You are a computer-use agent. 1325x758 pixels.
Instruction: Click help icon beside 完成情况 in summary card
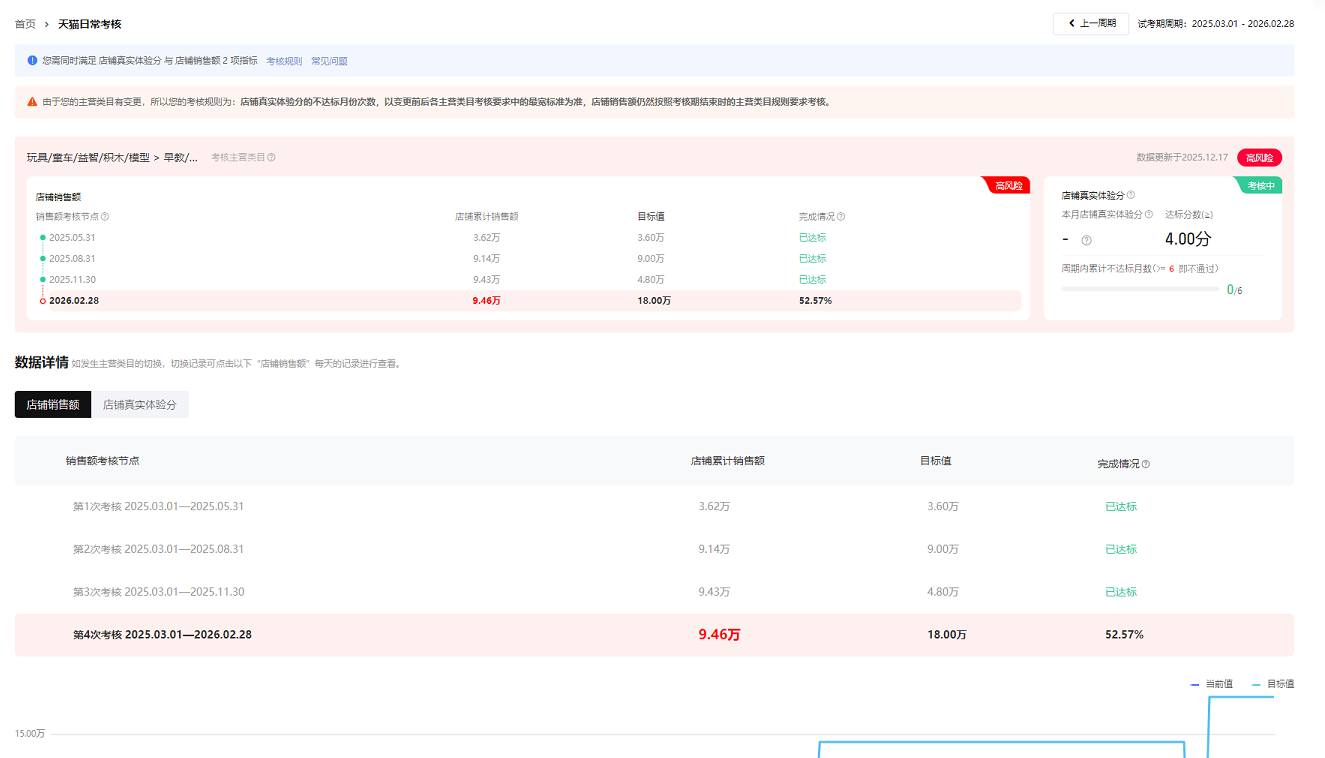(841, 217)
